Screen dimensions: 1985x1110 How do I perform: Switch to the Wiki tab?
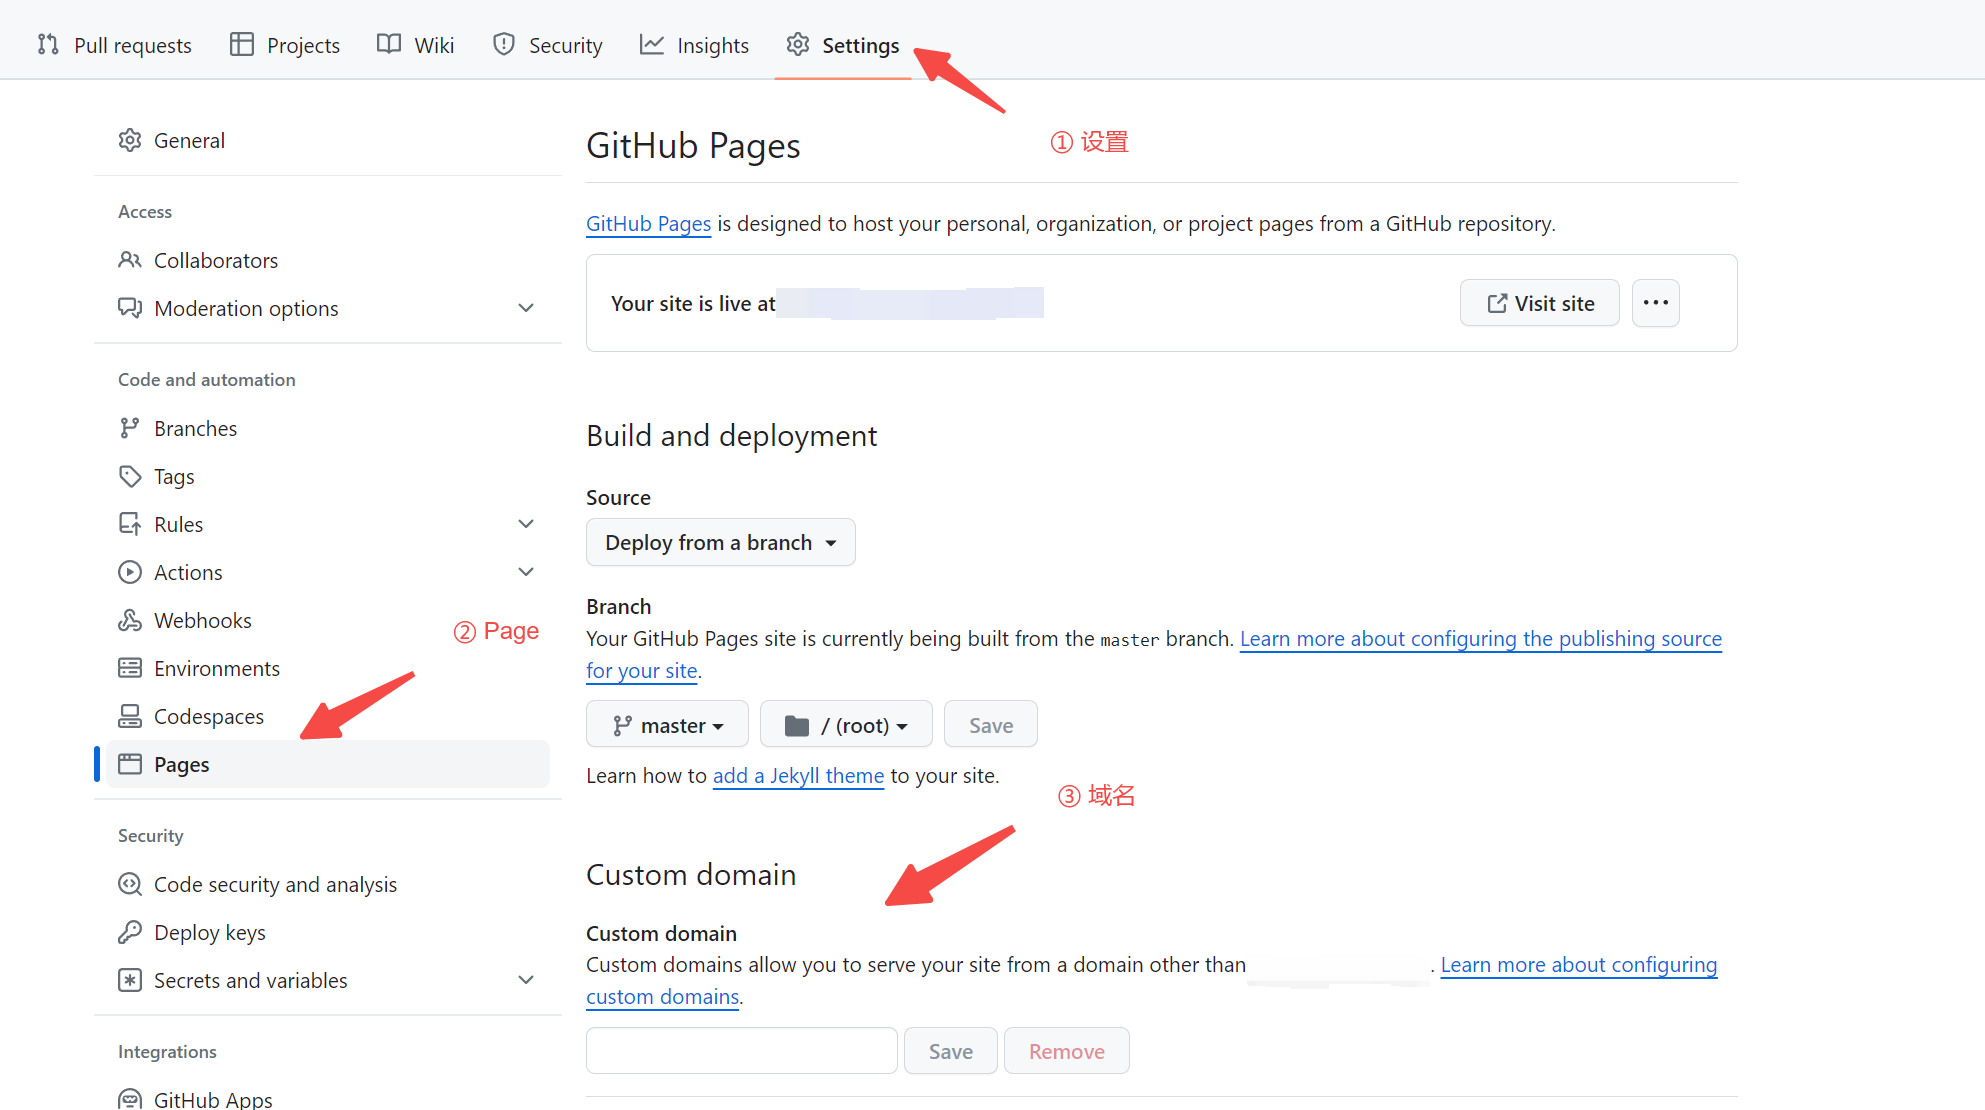point(415,45)
